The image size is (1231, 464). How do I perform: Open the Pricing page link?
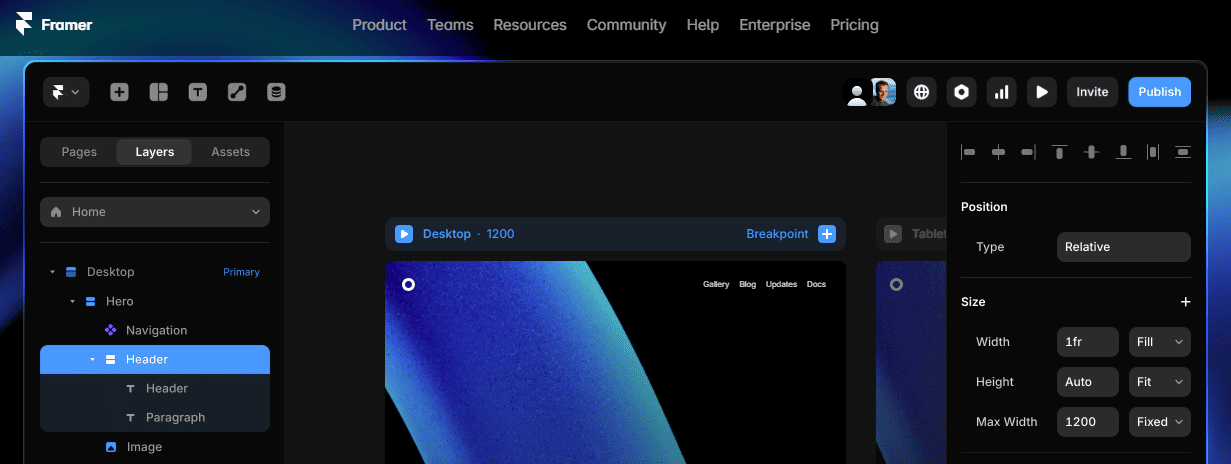coord(855,25)
